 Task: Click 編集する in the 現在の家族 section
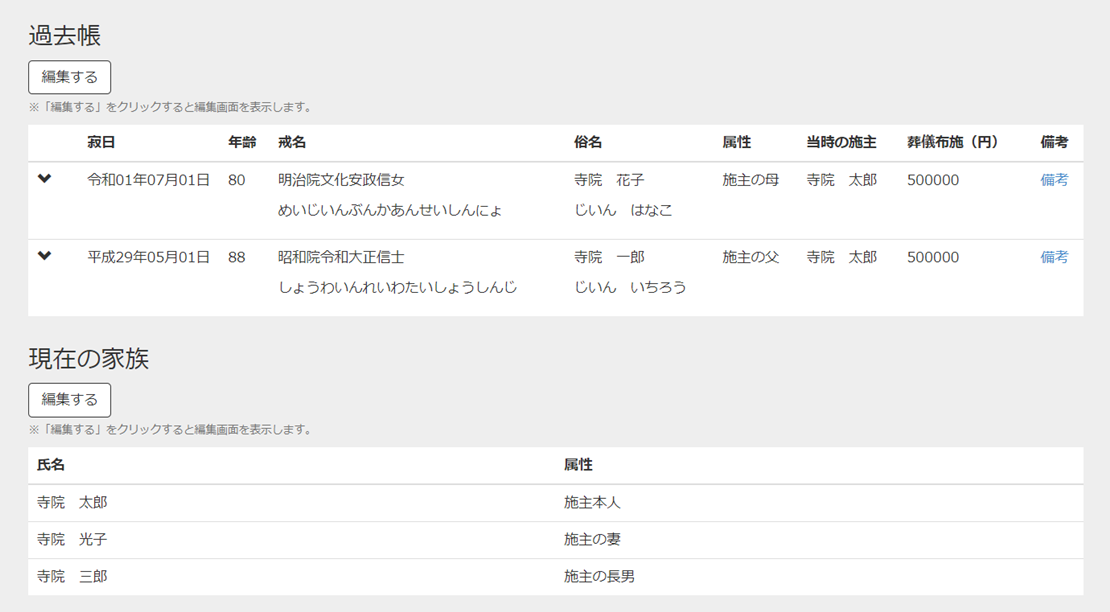click(69, 400)
